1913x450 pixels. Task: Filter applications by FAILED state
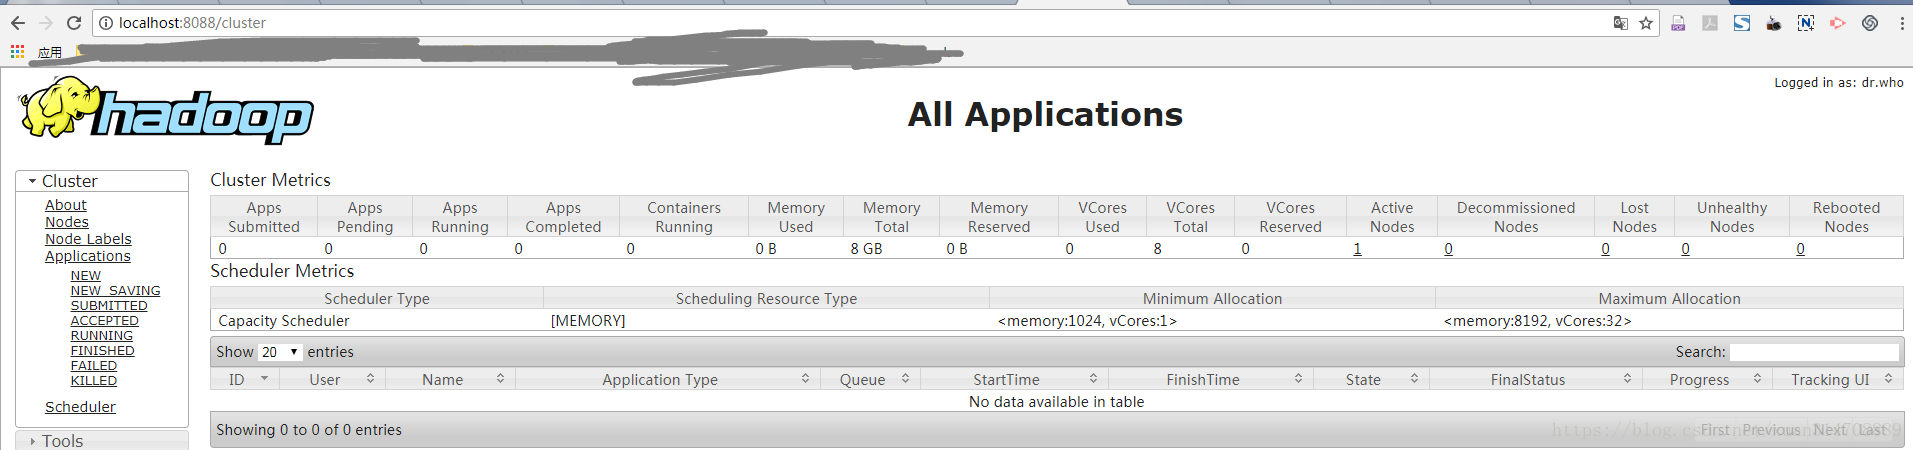tap(94, 366)
